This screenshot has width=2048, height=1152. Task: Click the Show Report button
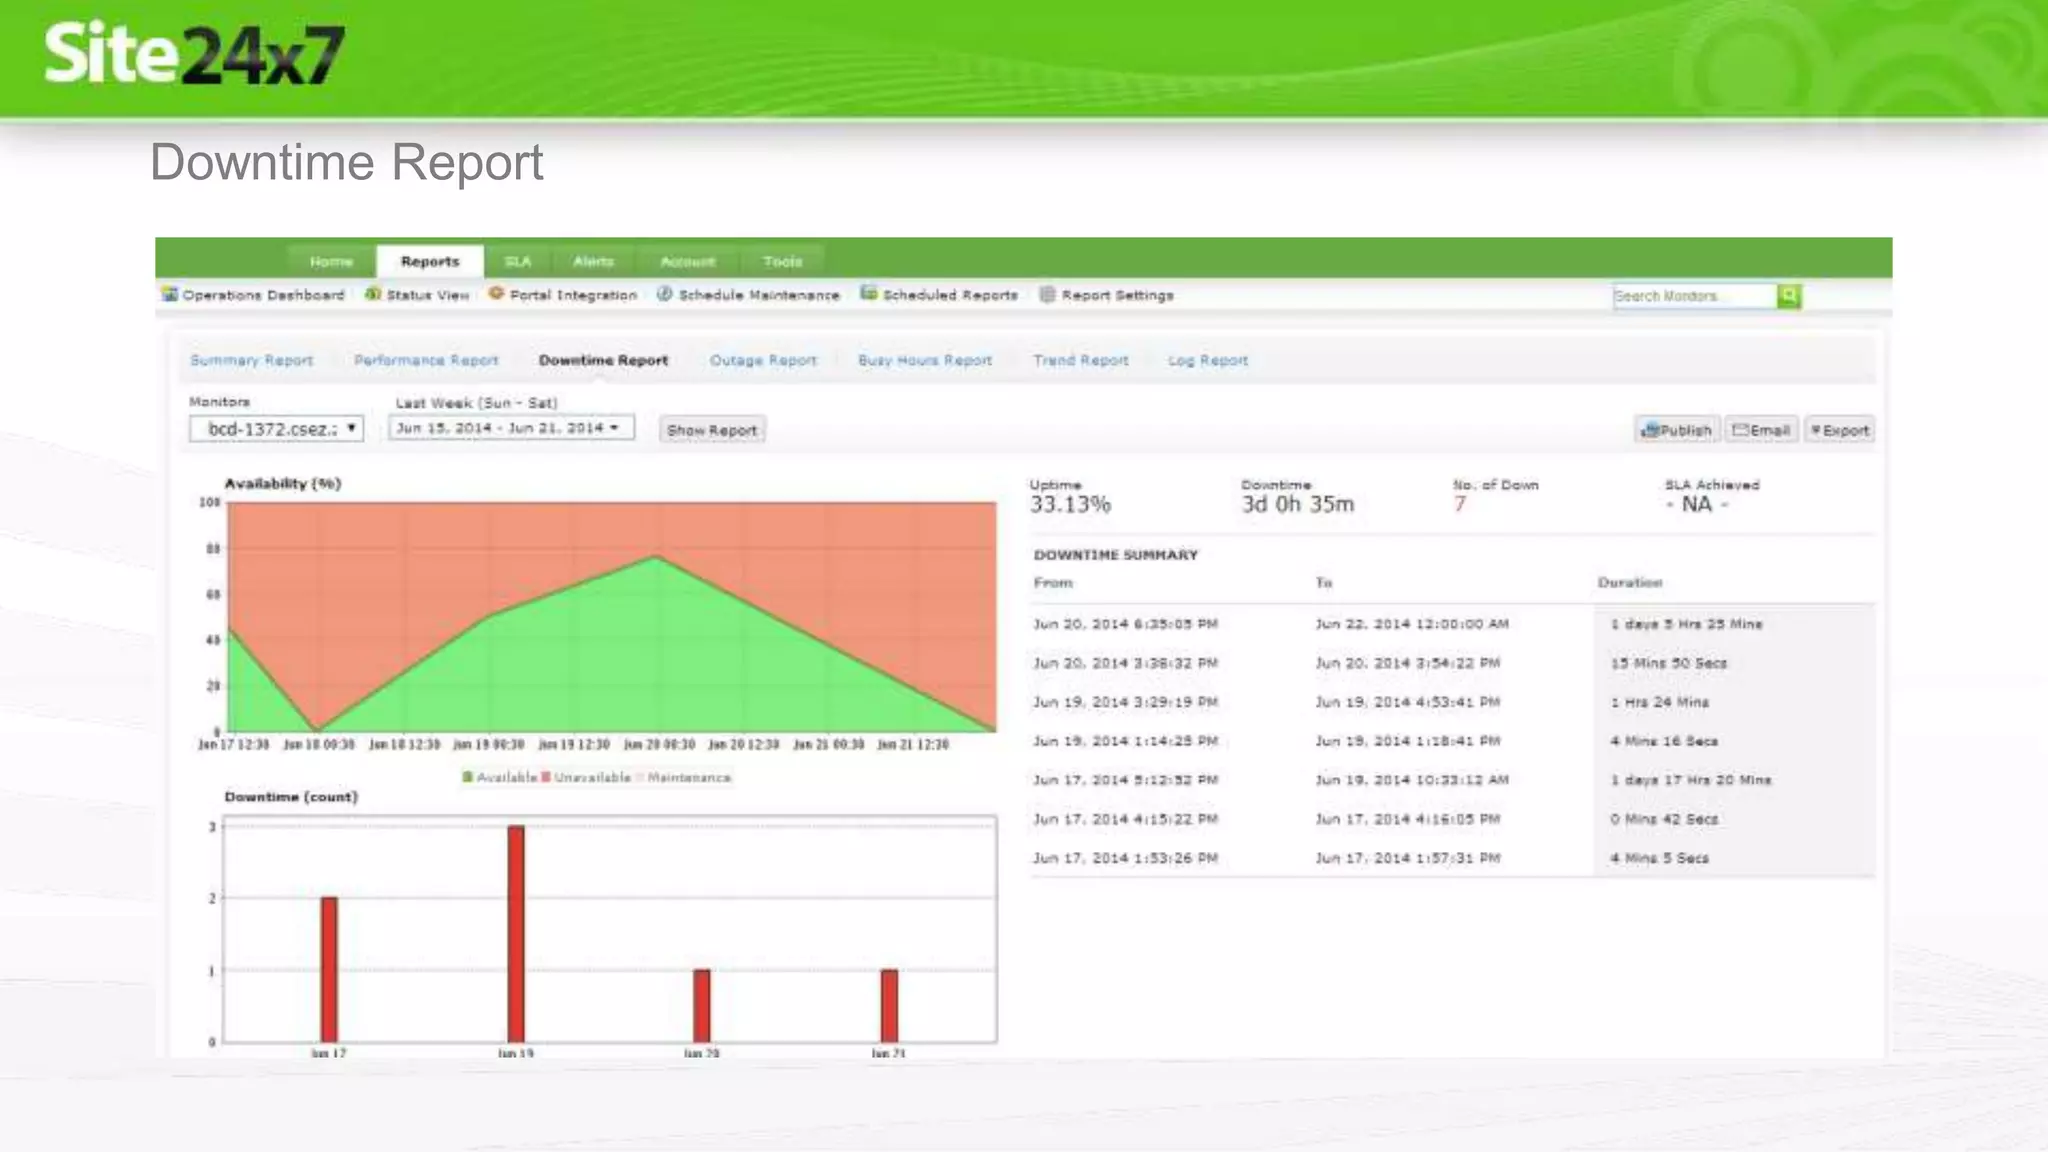[x=712, y=430]
